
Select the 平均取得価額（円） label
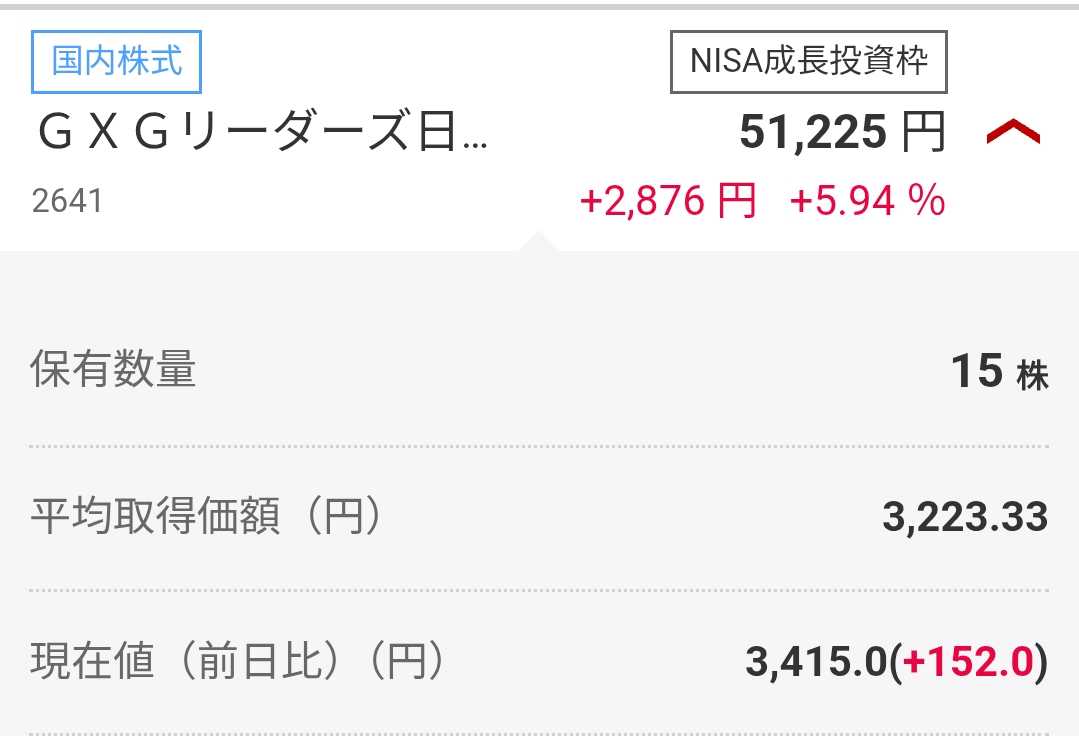[205, 515]
